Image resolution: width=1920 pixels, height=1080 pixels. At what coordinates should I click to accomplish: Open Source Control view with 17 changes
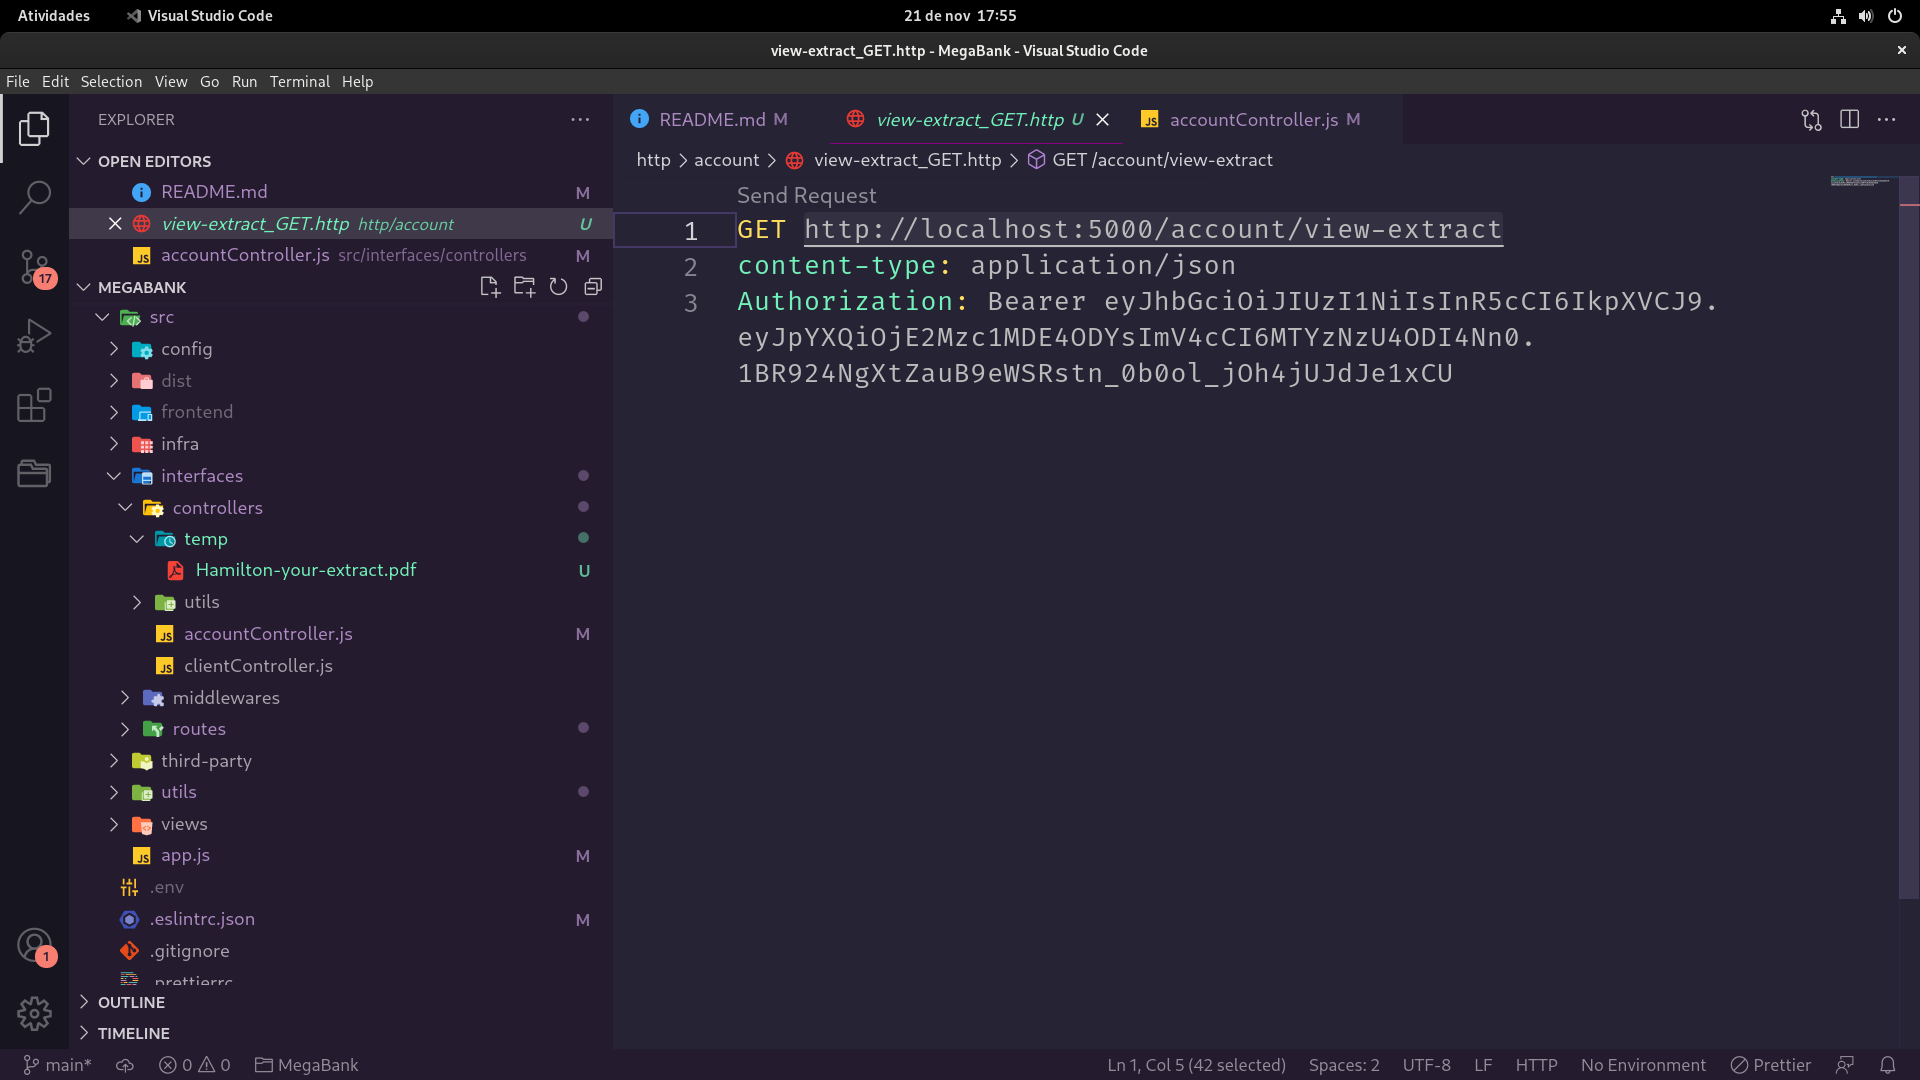point(34,267)
